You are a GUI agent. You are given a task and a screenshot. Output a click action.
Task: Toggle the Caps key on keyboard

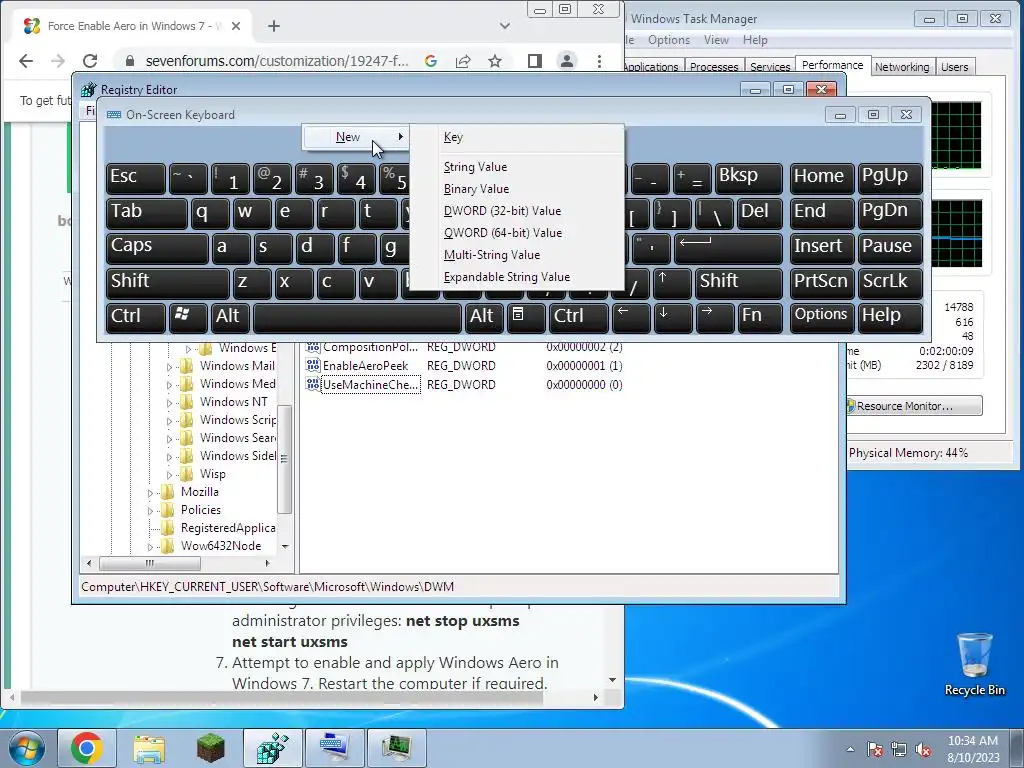tap(157, 248)
